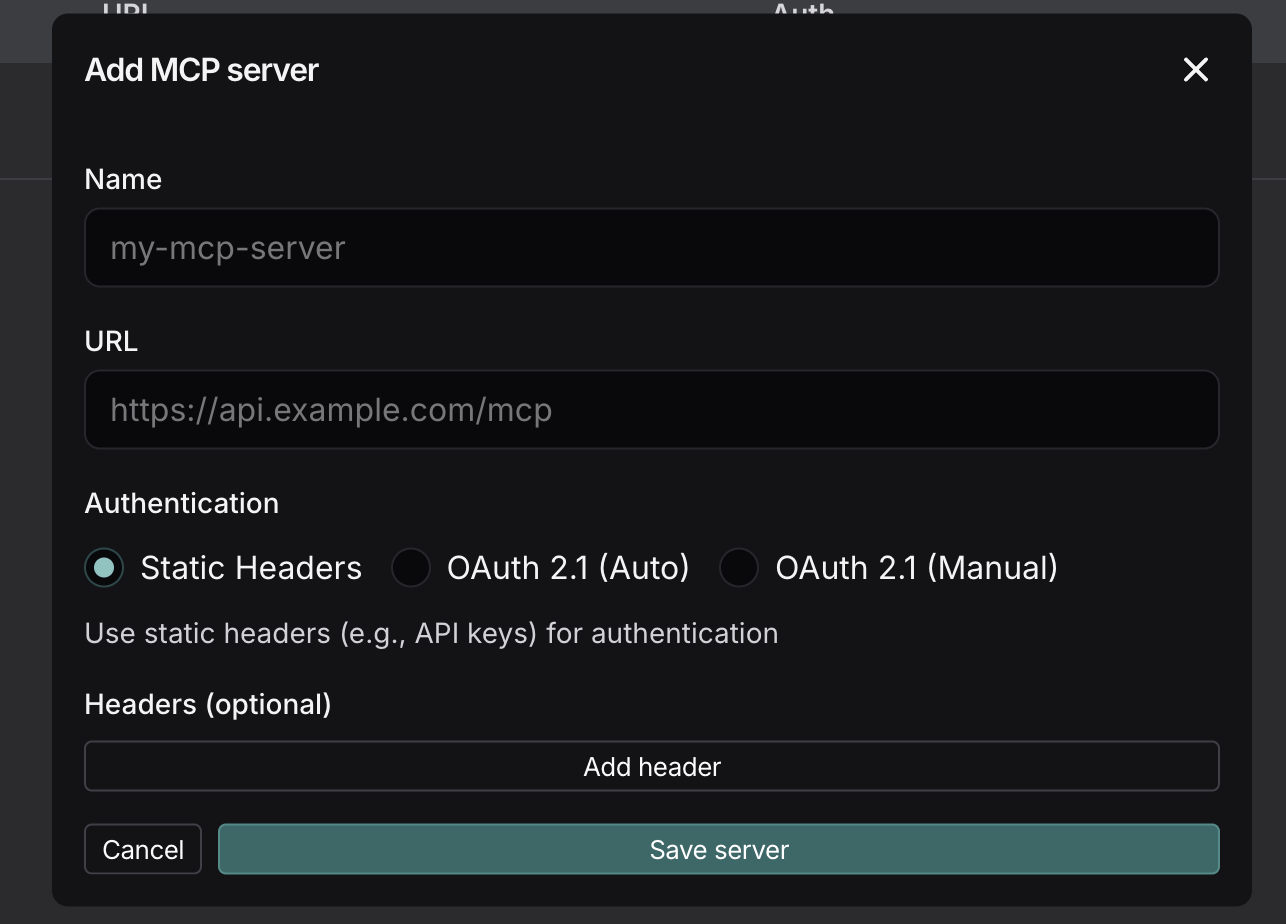Save the new MCP server
The image size is (1286, 924).
pyautogui.click(x=718, y=848)
